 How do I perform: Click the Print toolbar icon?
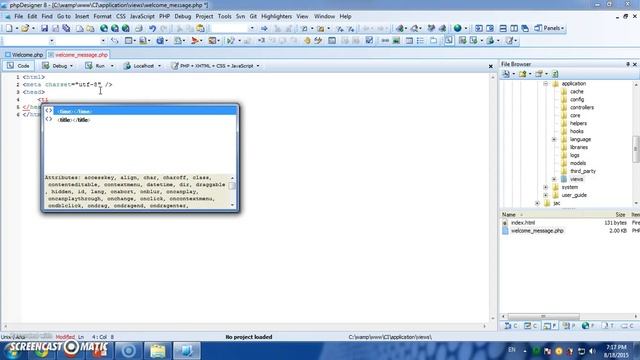tap(138, 28)
